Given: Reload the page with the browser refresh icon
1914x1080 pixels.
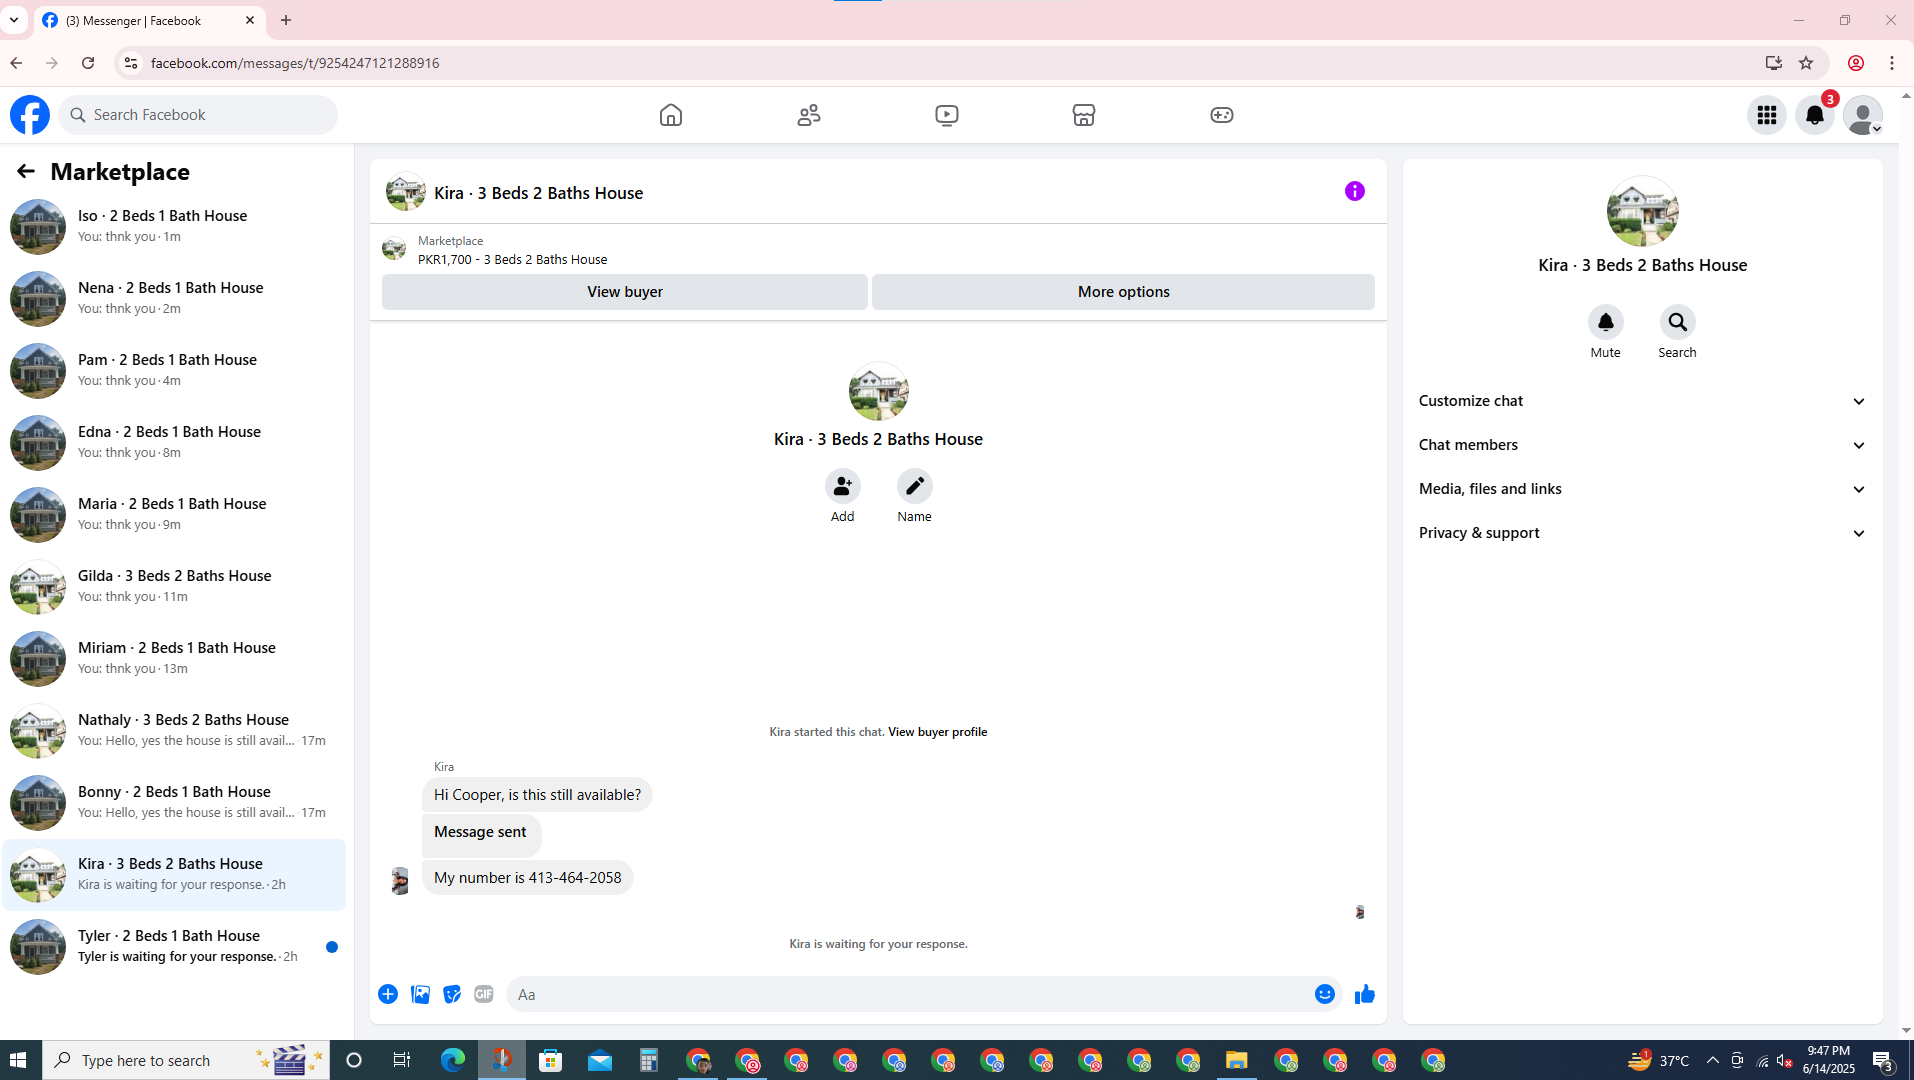Looking at the screenshot, I should (88, 63).
